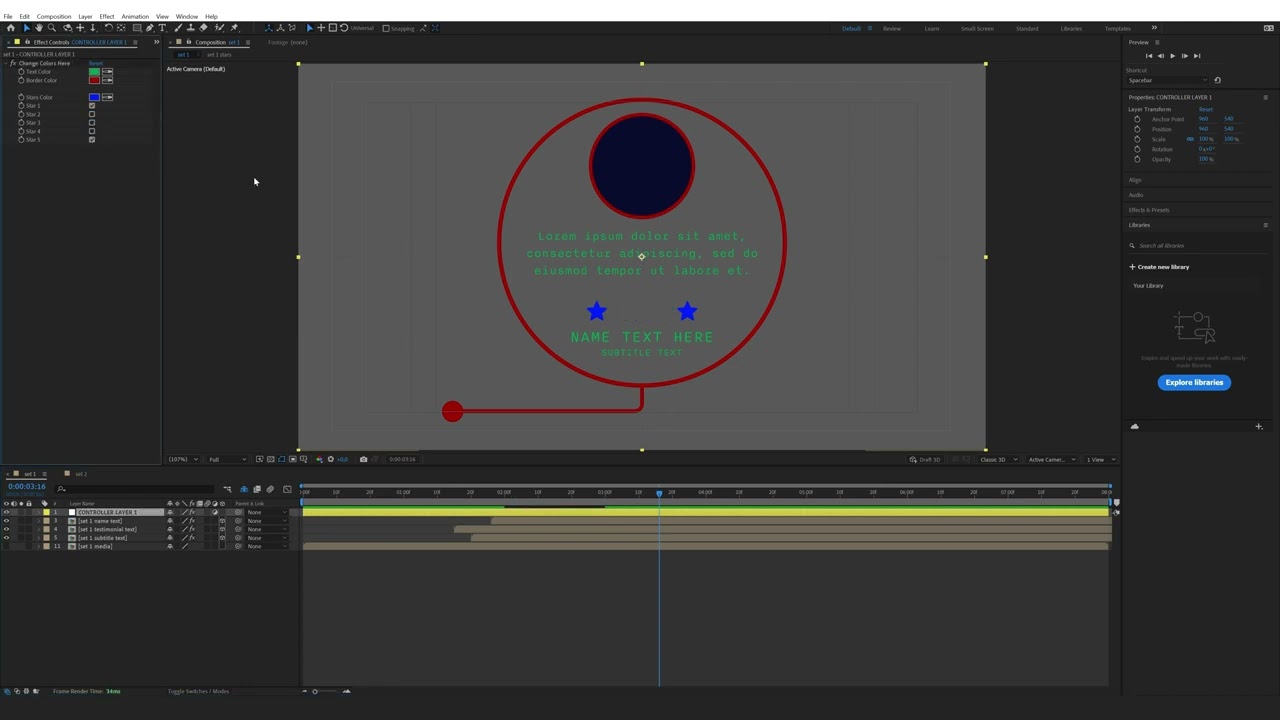The image size is (1280, 720).
Task: Select the Rectangle shape tool
Action: click(x=137, y=28)
